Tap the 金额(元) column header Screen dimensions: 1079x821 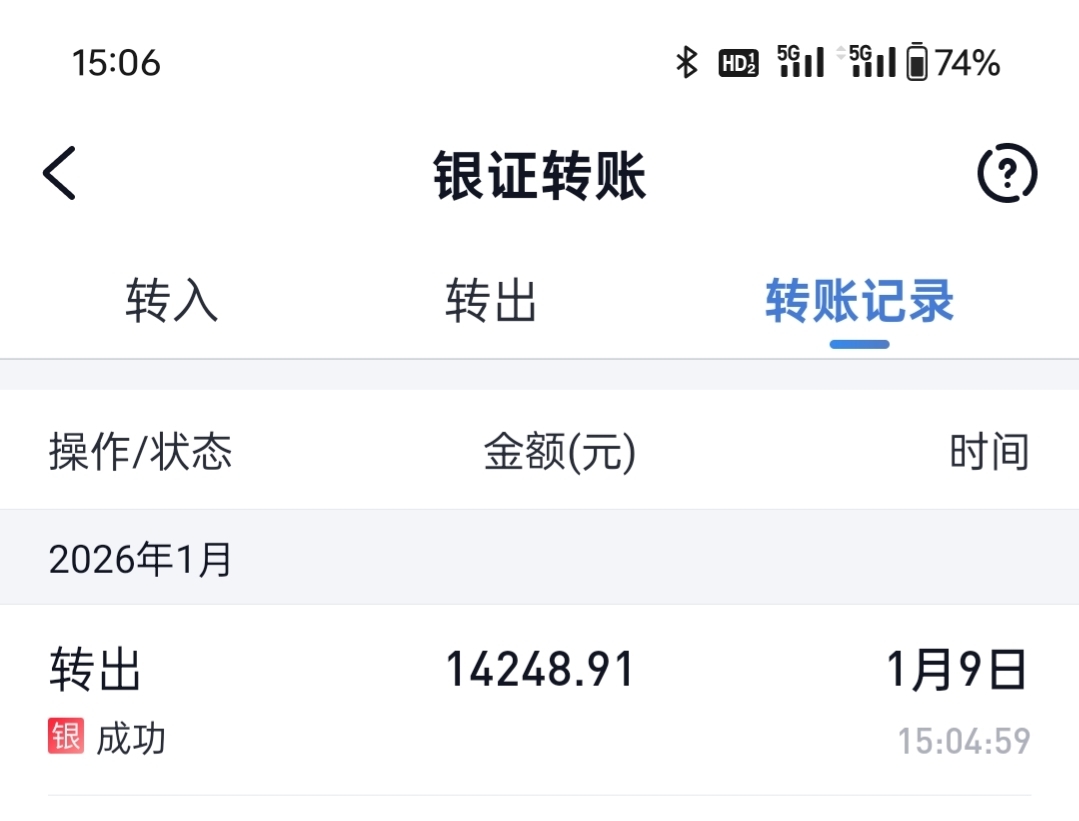pos(560,452)
